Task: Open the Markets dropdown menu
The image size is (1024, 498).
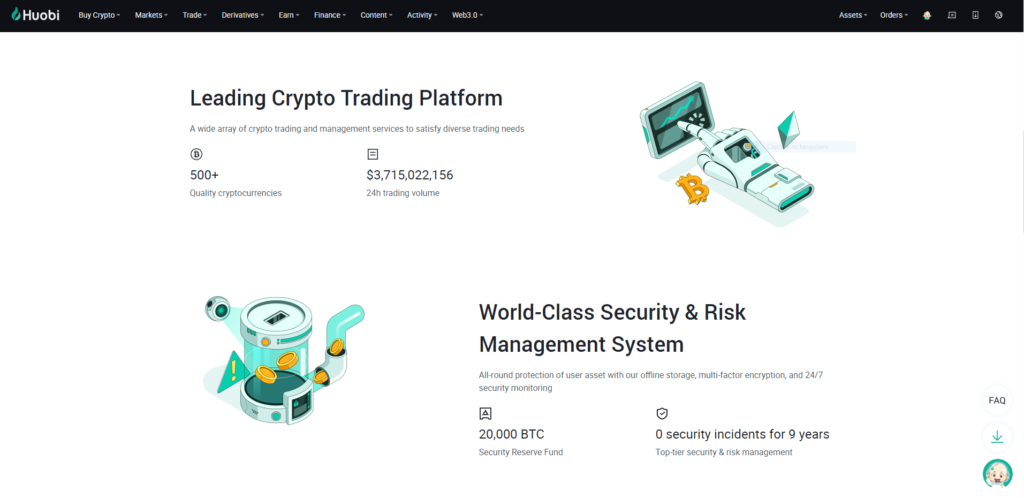Action: 151,15
